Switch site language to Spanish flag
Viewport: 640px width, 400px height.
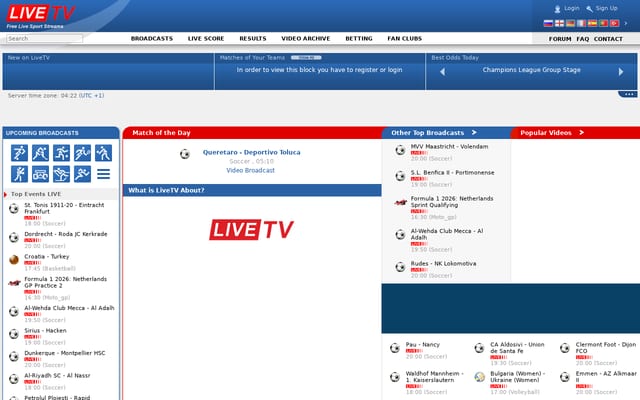592,23
